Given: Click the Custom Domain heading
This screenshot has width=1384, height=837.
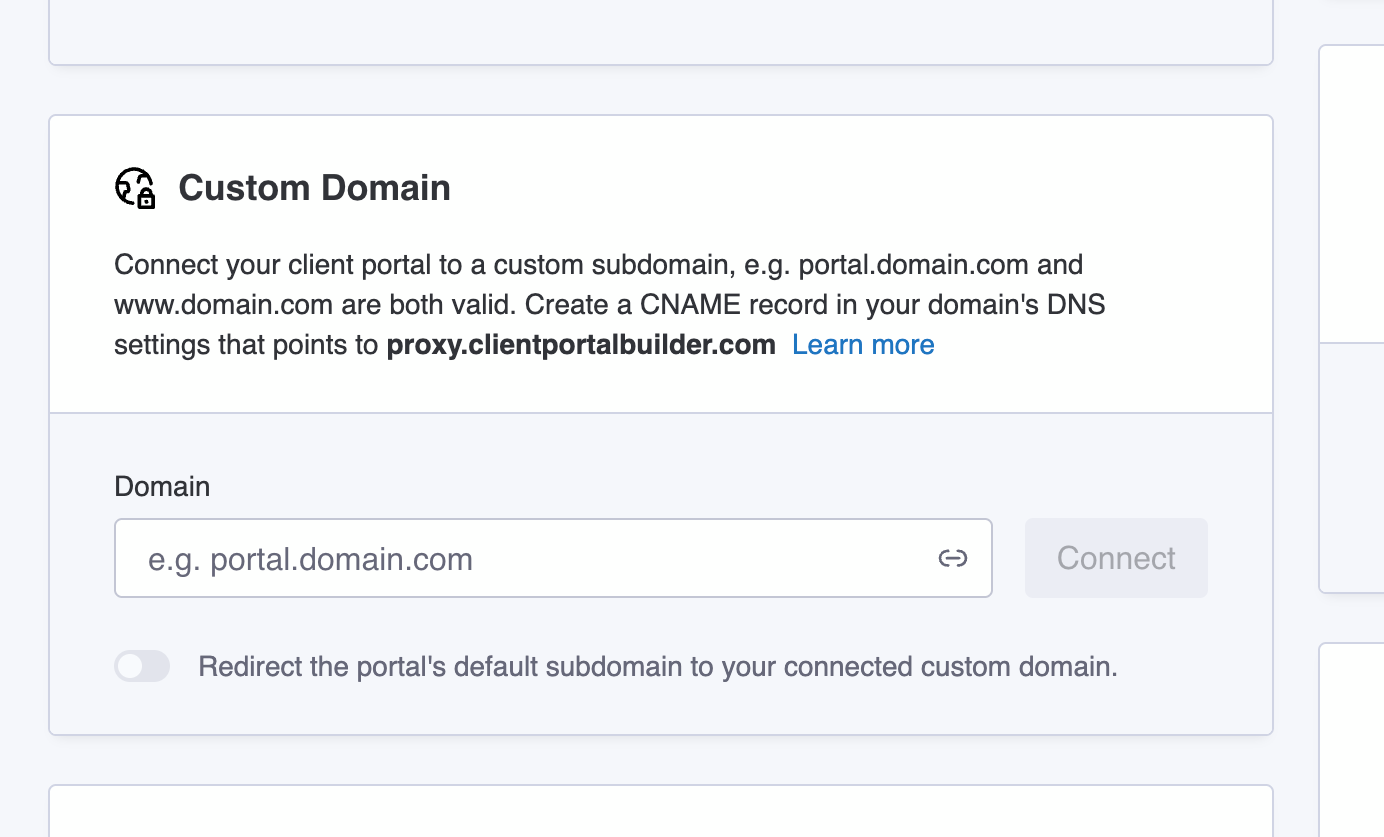Looking at the screenshot, I should (x=314, y=188).
